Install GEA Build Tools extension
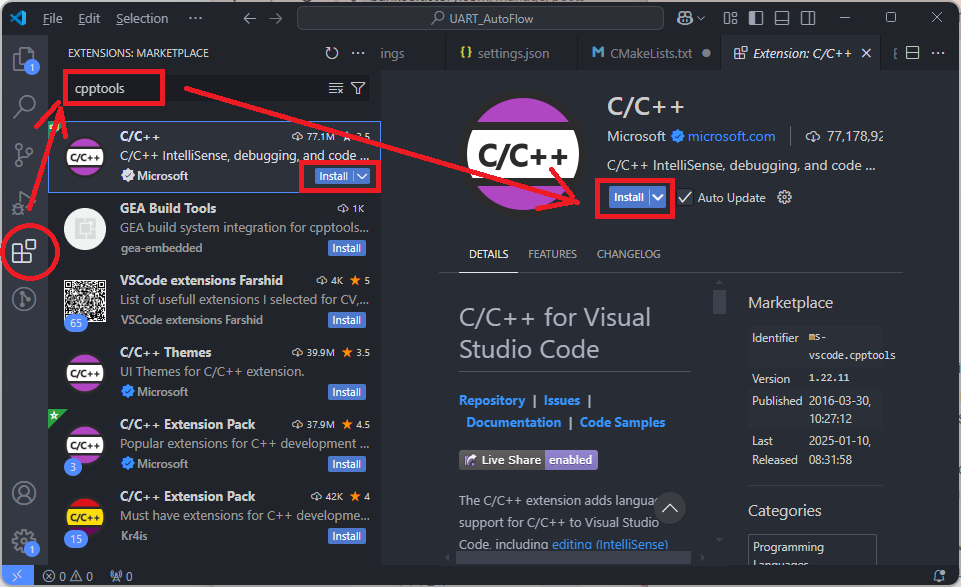961x587 pixels. coord(347,248)
